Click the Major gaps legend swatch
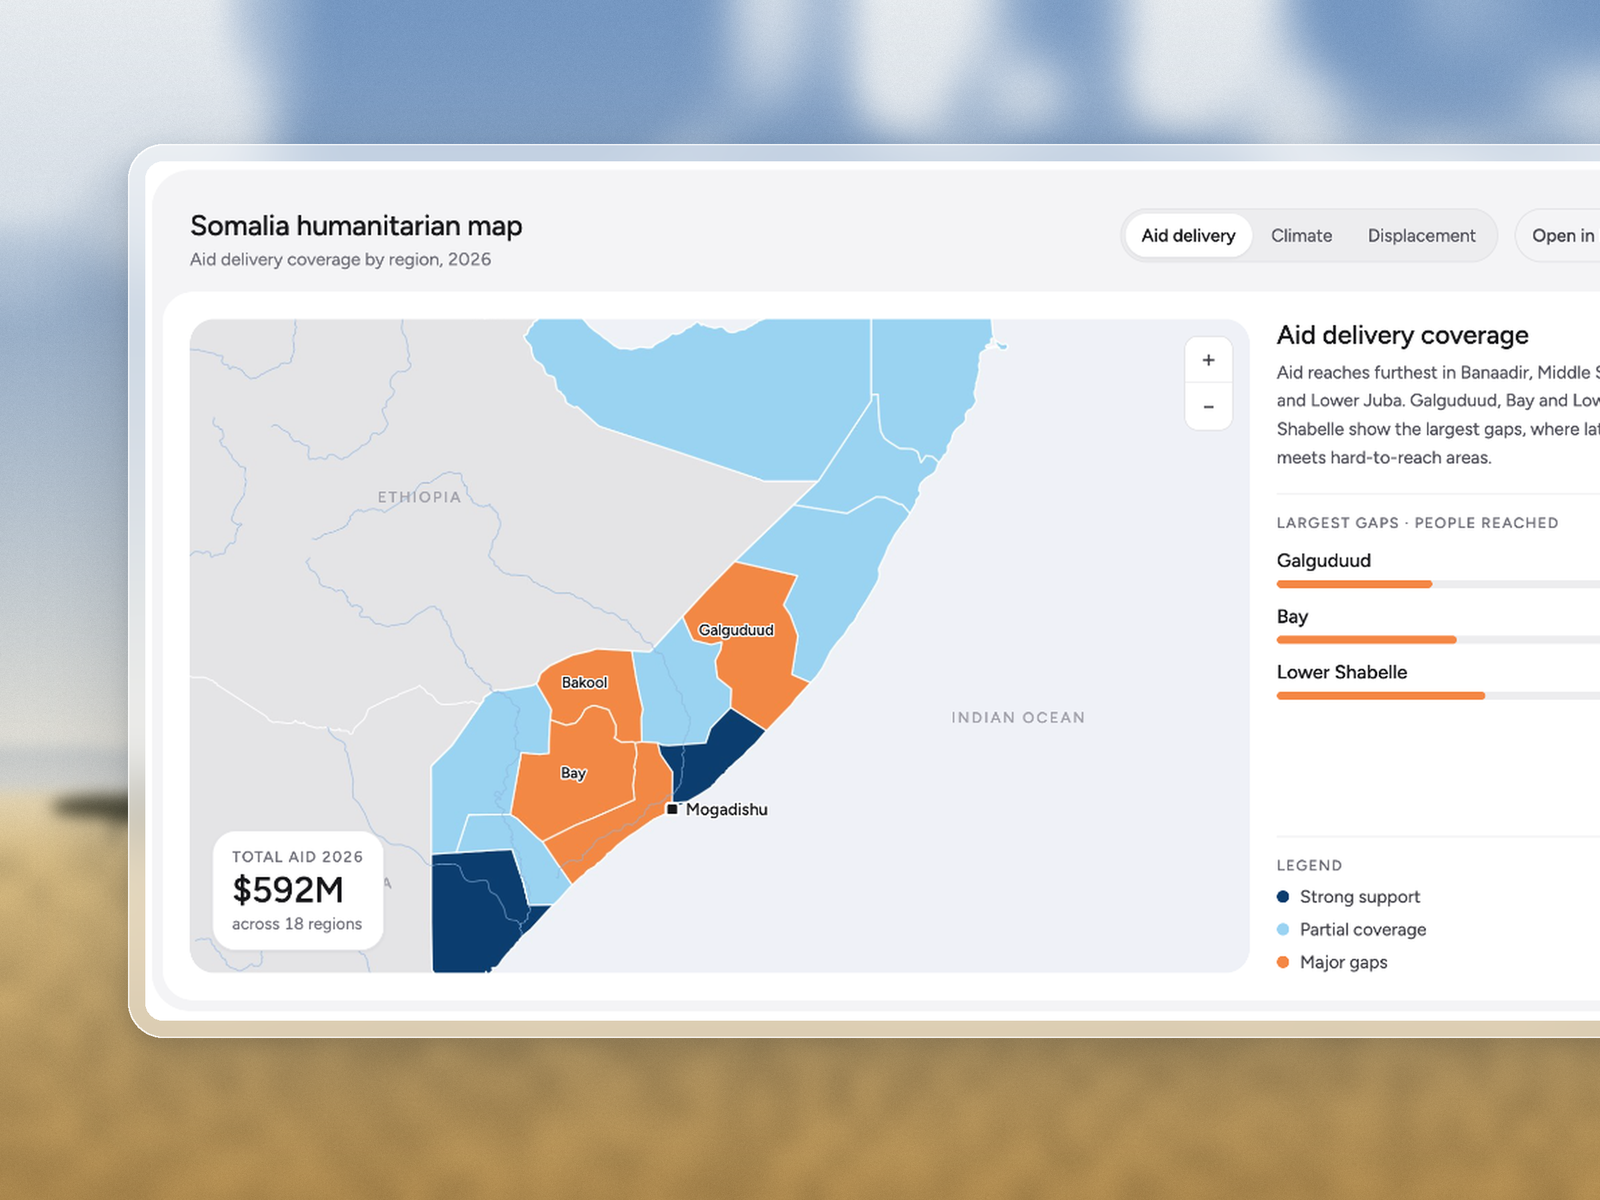The height and width of the screenshot is (1200, 1600). pos(1283,963)
